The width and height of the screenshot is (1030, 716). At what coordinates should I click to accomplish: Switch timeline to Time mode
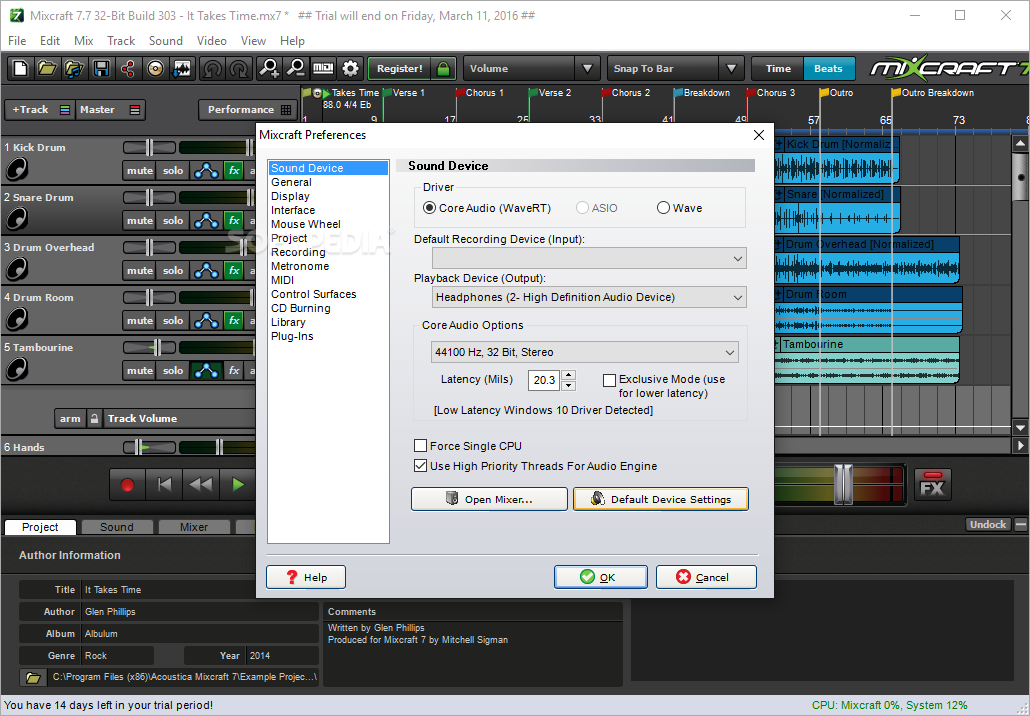pyautogui.click(x=778, y=68)
